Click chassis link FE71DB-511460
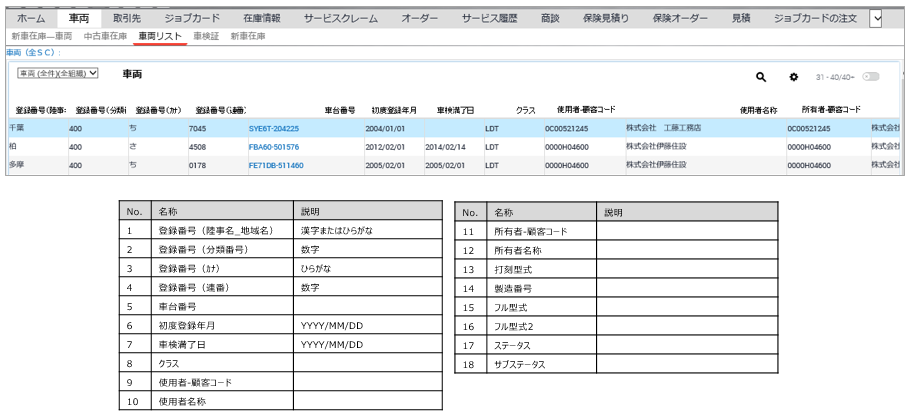 click(275, 165)
